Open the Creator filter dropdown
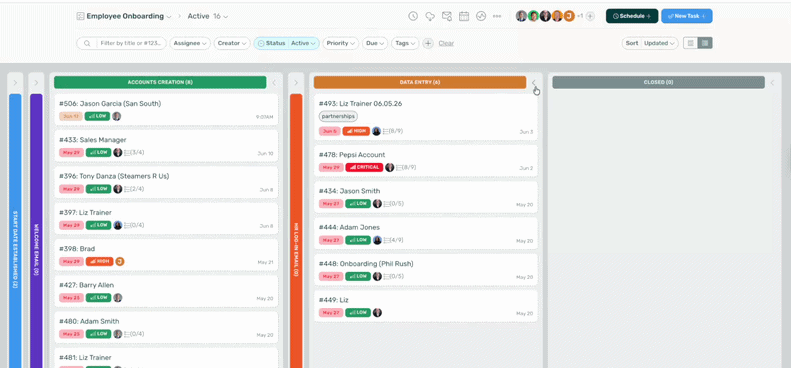Viewport: 791px width, 368px height. [x=232, y=43]
